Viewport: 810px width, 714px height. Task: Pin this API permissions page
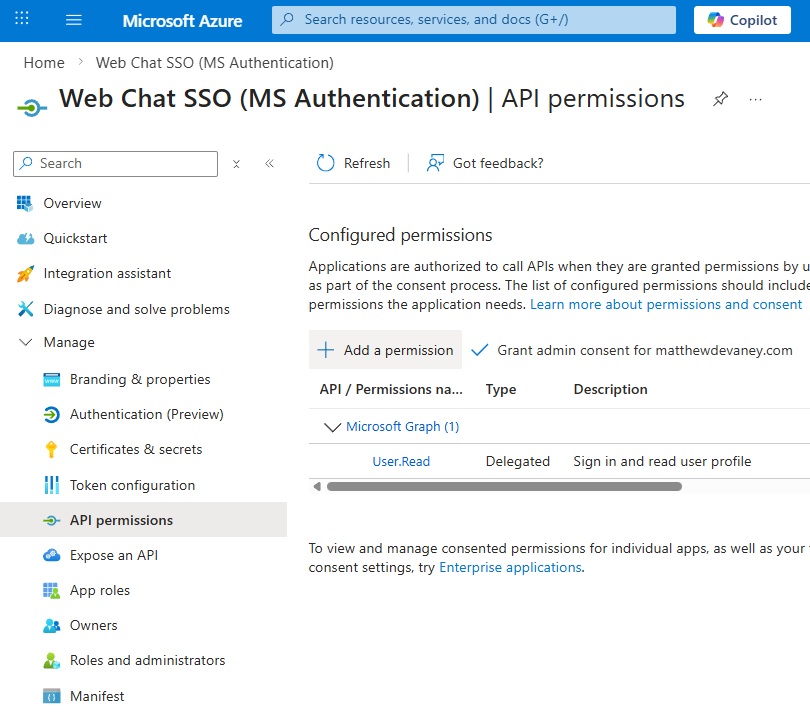[x=719, y=99]
